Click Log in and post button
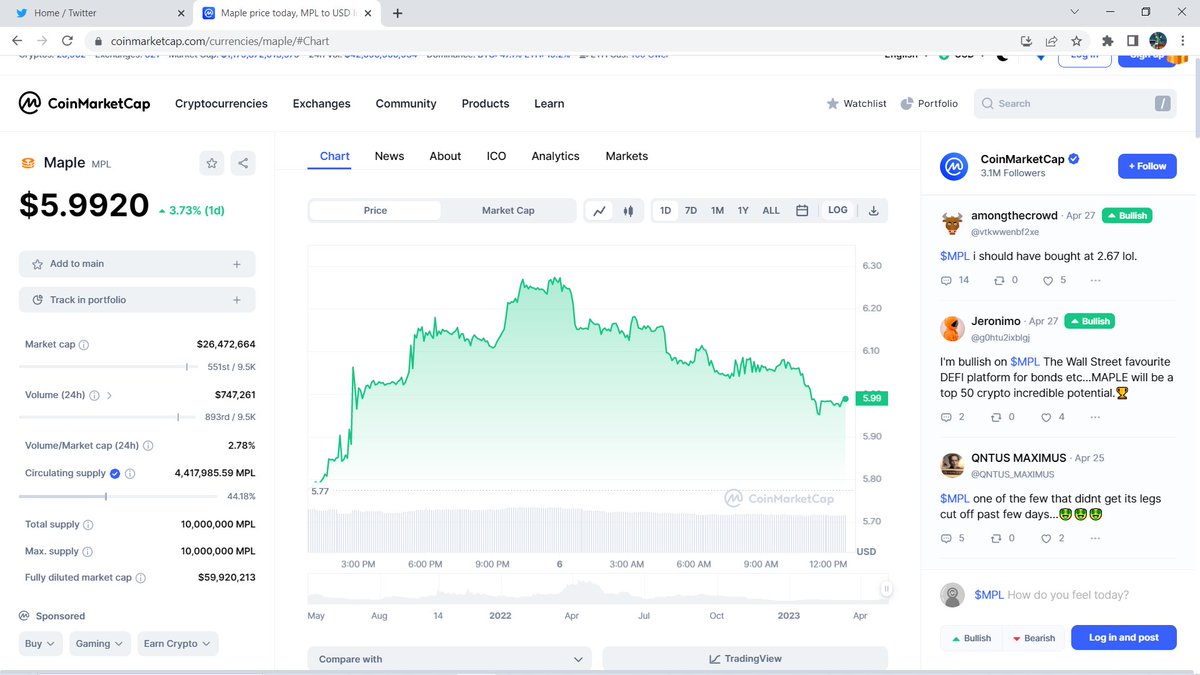This screenshot has height=675, width=1200. (x=1124, y=637)
